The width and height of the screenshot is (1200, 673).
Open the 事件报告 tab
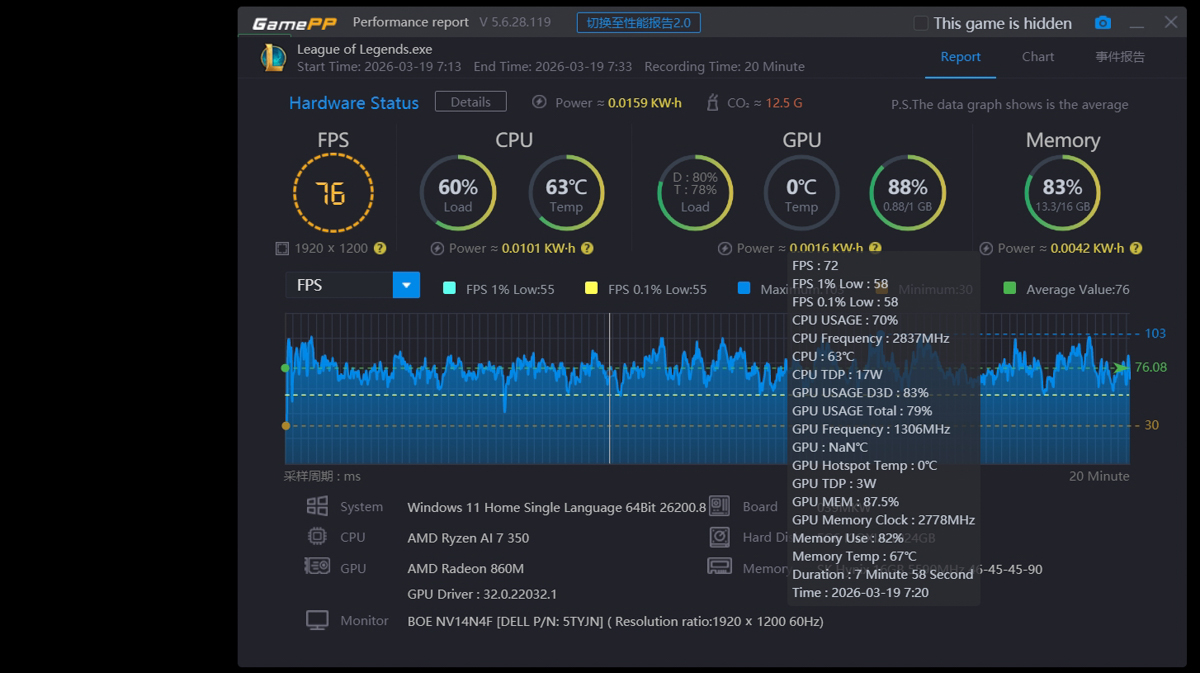click(1119, 57)
